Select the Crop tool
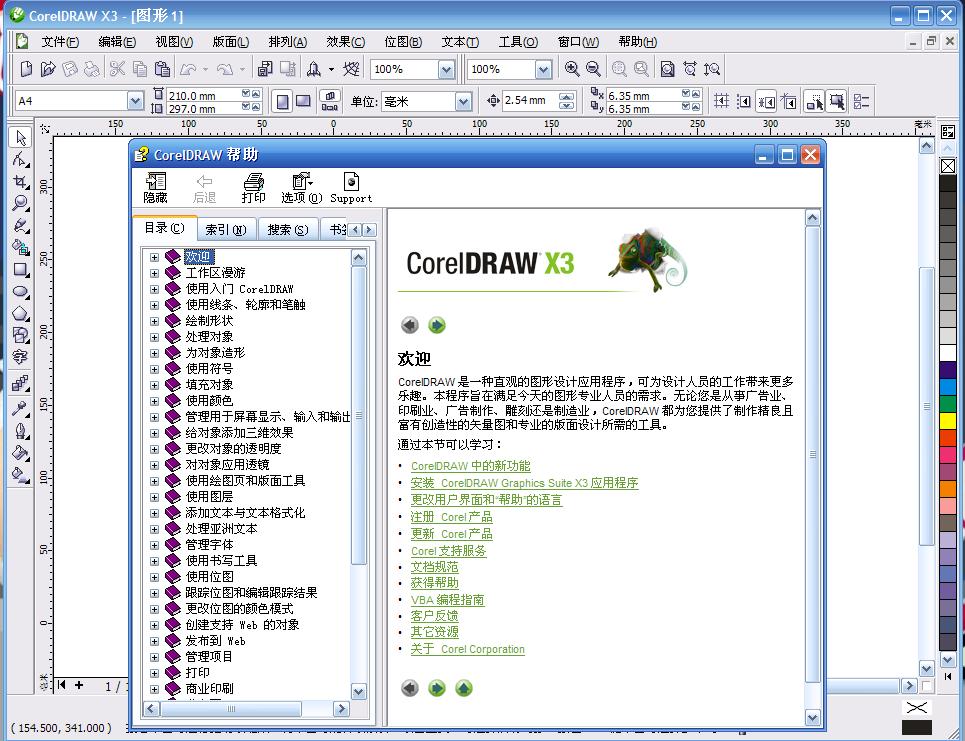 (x=20, y=182)
